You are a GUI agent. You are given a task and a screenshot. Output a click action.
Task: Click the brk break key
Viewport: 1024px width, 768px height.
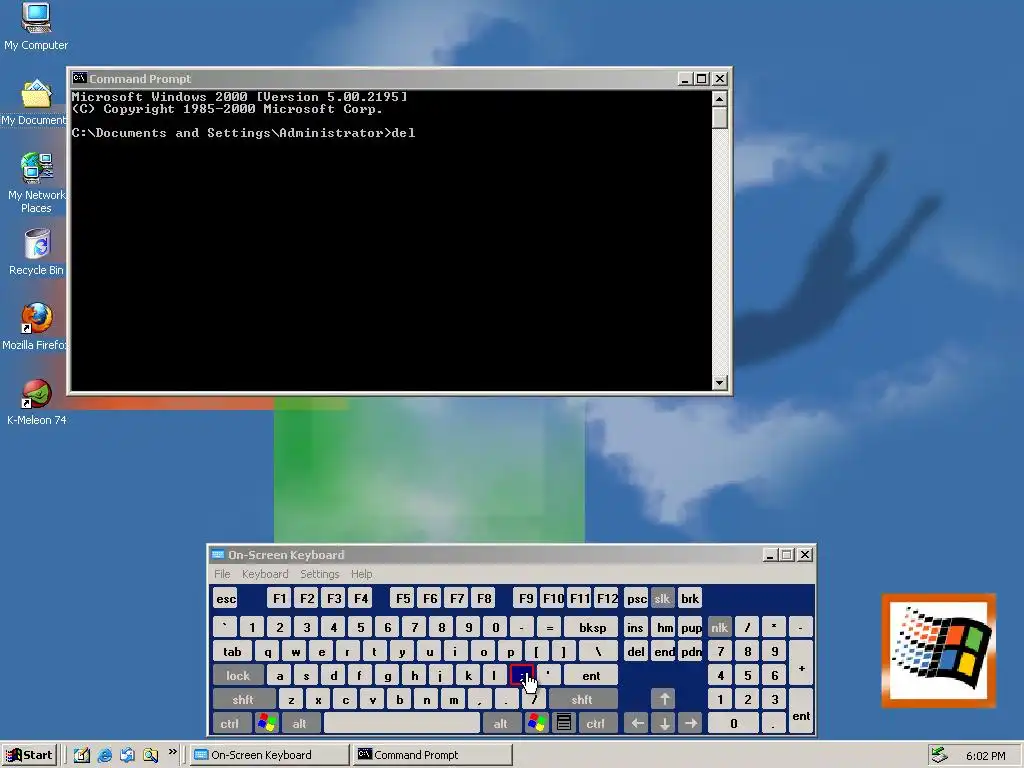click(x=690, y=599)
